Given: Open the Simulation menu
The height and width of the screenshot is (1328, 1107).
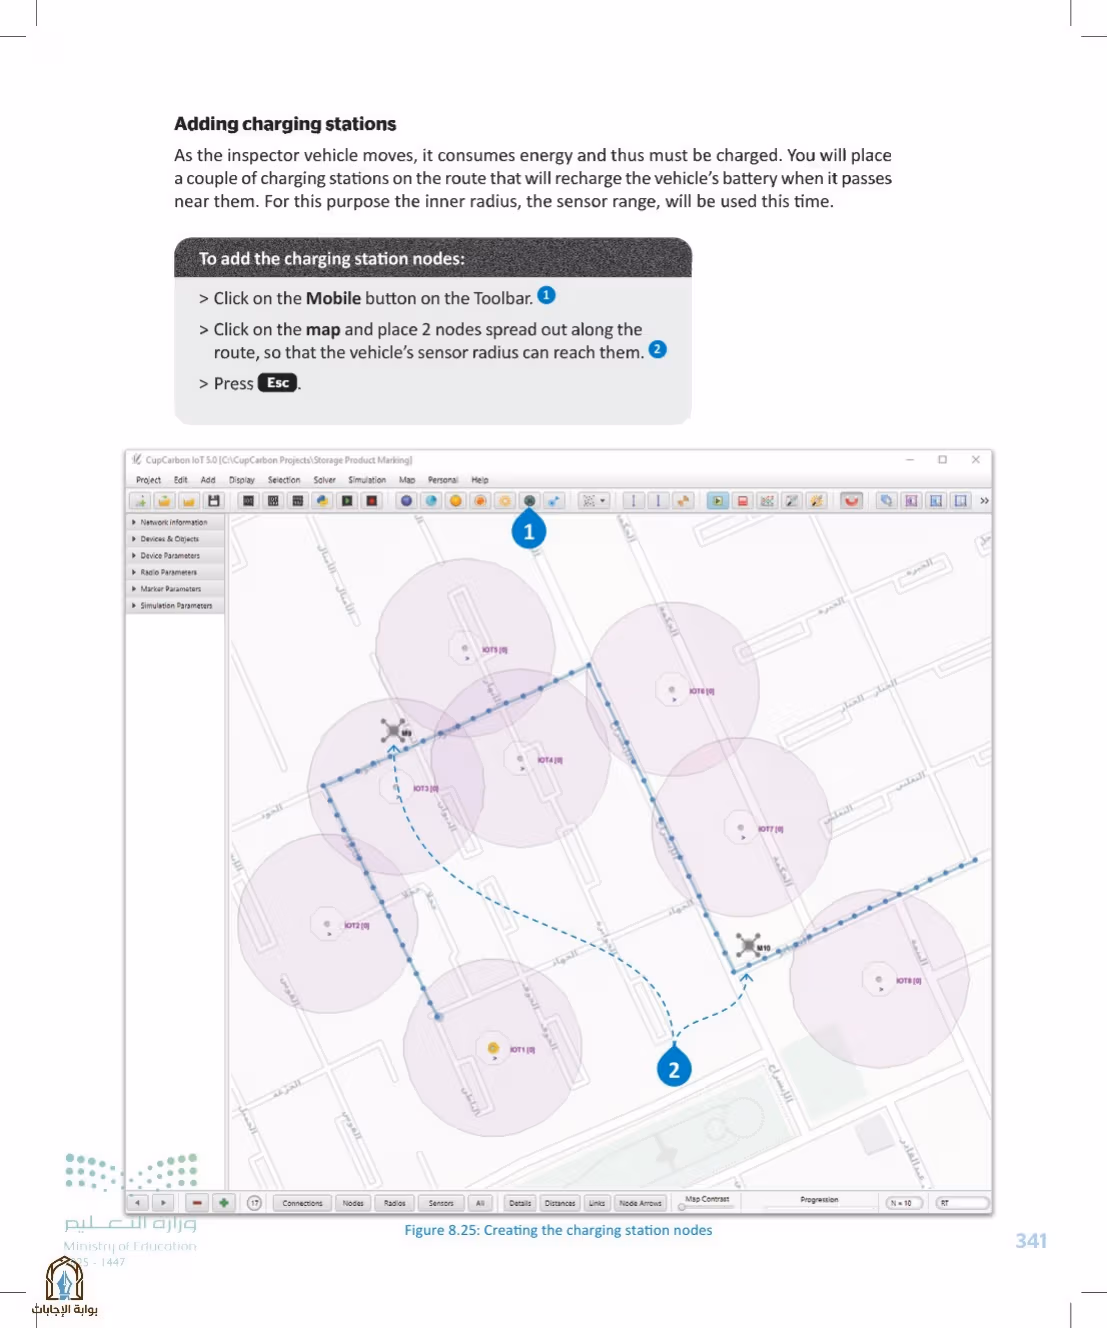Looking at the screenshot, I should 367,480.
